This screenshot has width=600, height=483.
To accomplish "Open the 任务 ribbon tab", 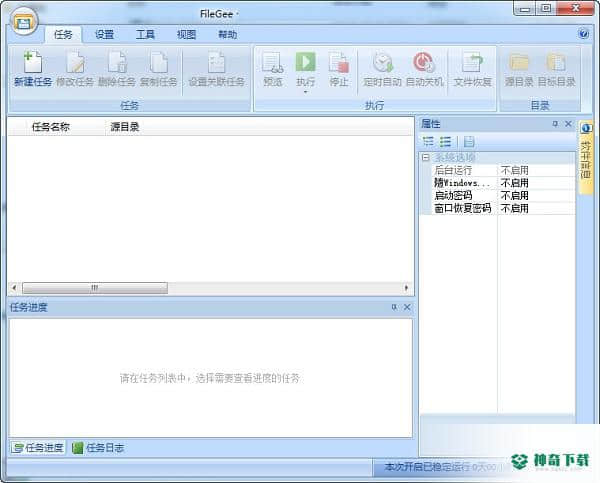I will [x=63, y=35].
